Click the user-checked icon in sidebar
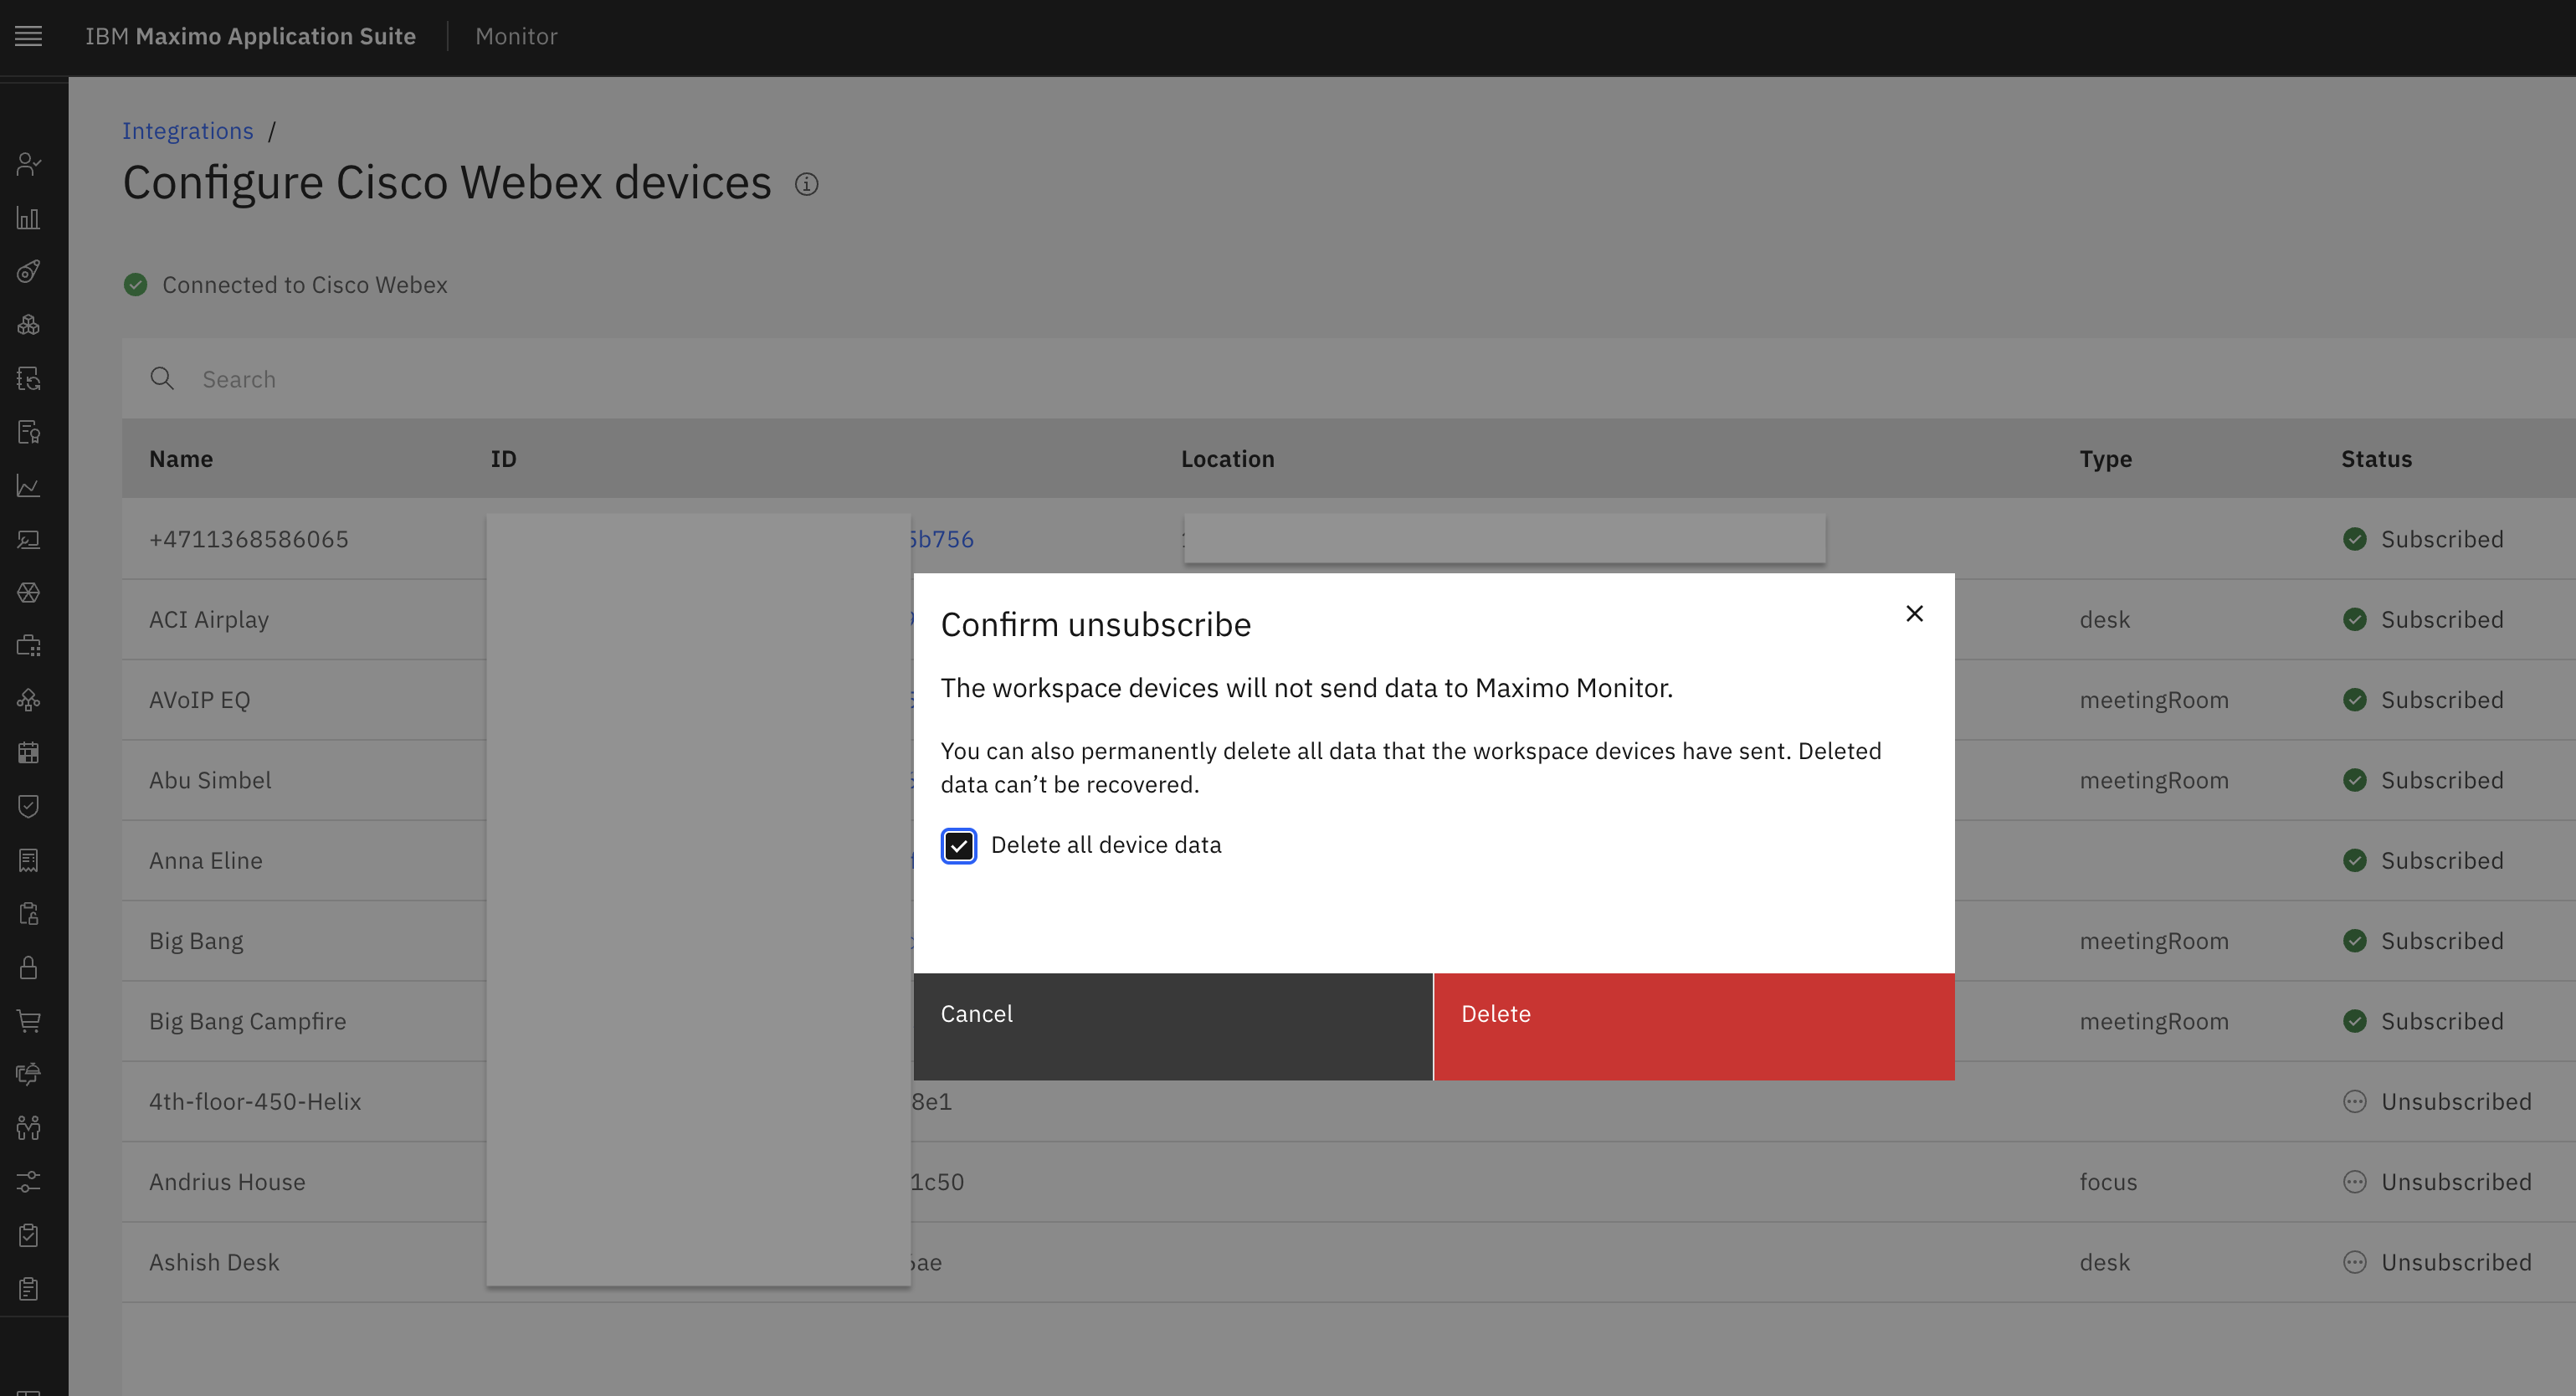This screenshot has height=1396, width=2576. [28, 164]
